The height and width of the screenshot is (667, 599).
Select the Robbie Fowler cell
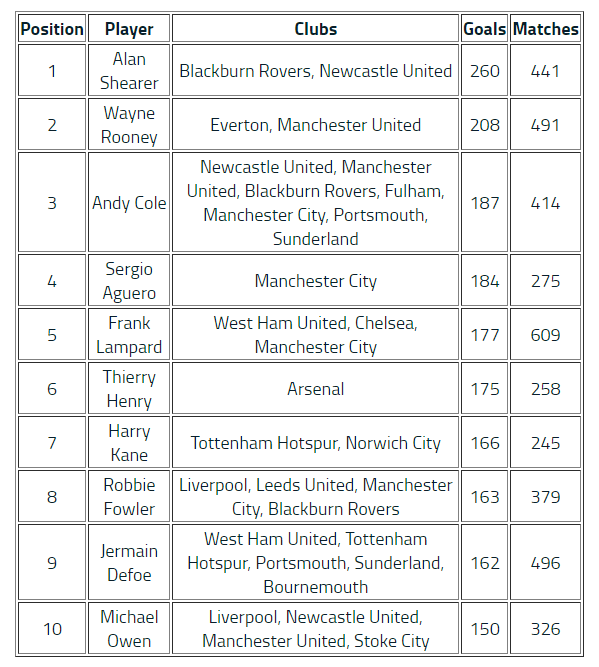point(129,496)
